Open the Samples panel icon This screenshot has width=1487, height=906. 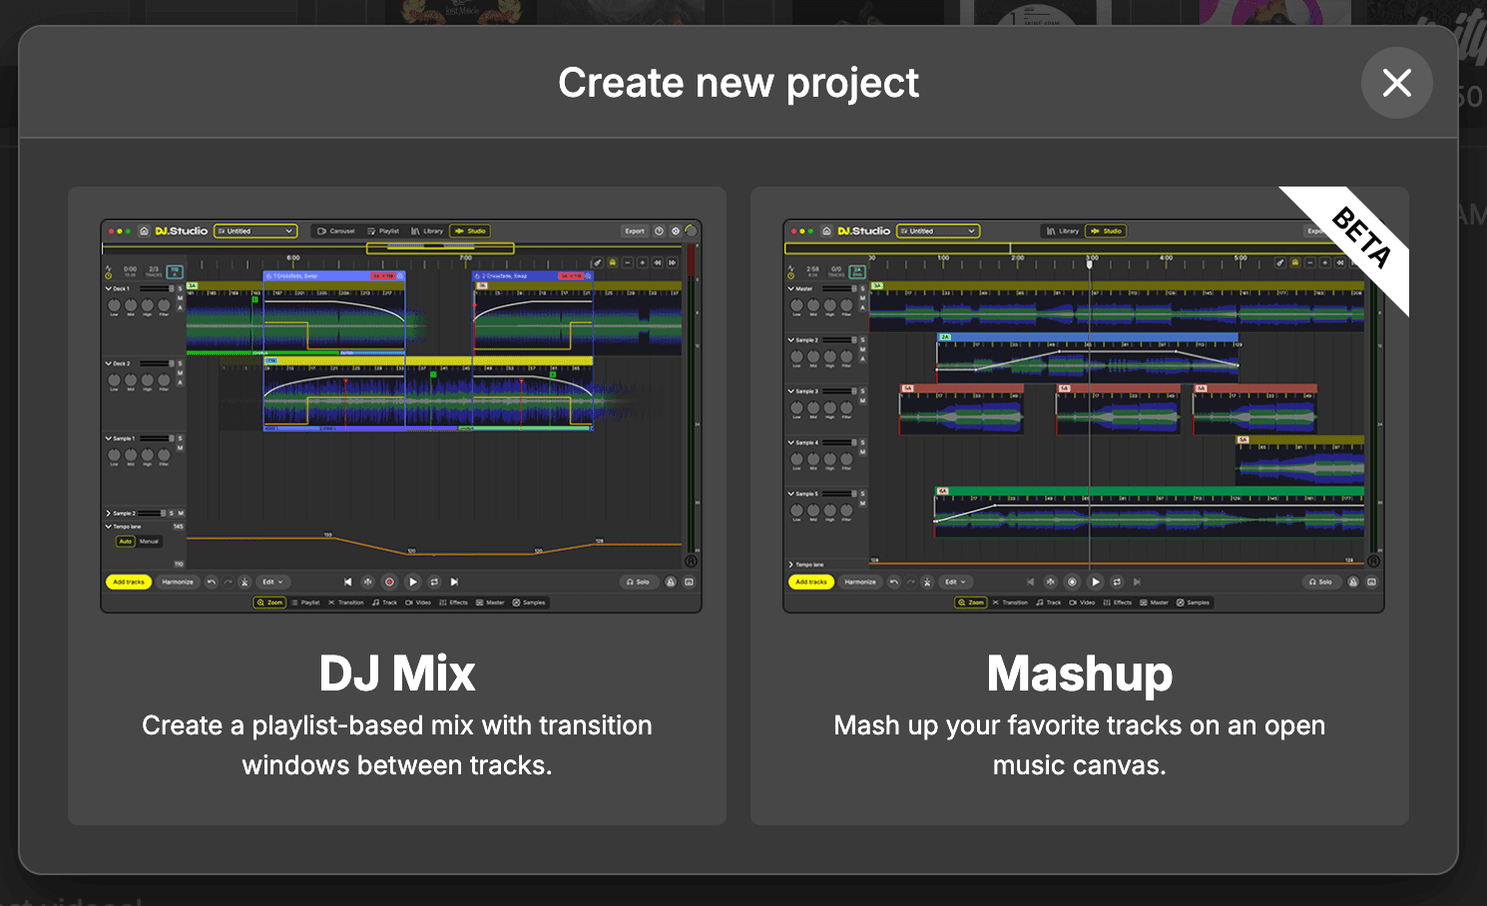pyautogui.click(x=531, y=602)
